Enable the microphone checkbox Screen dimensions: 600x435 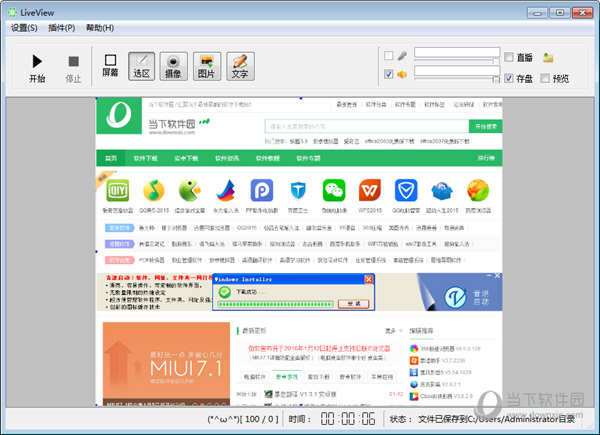point(388,56)
